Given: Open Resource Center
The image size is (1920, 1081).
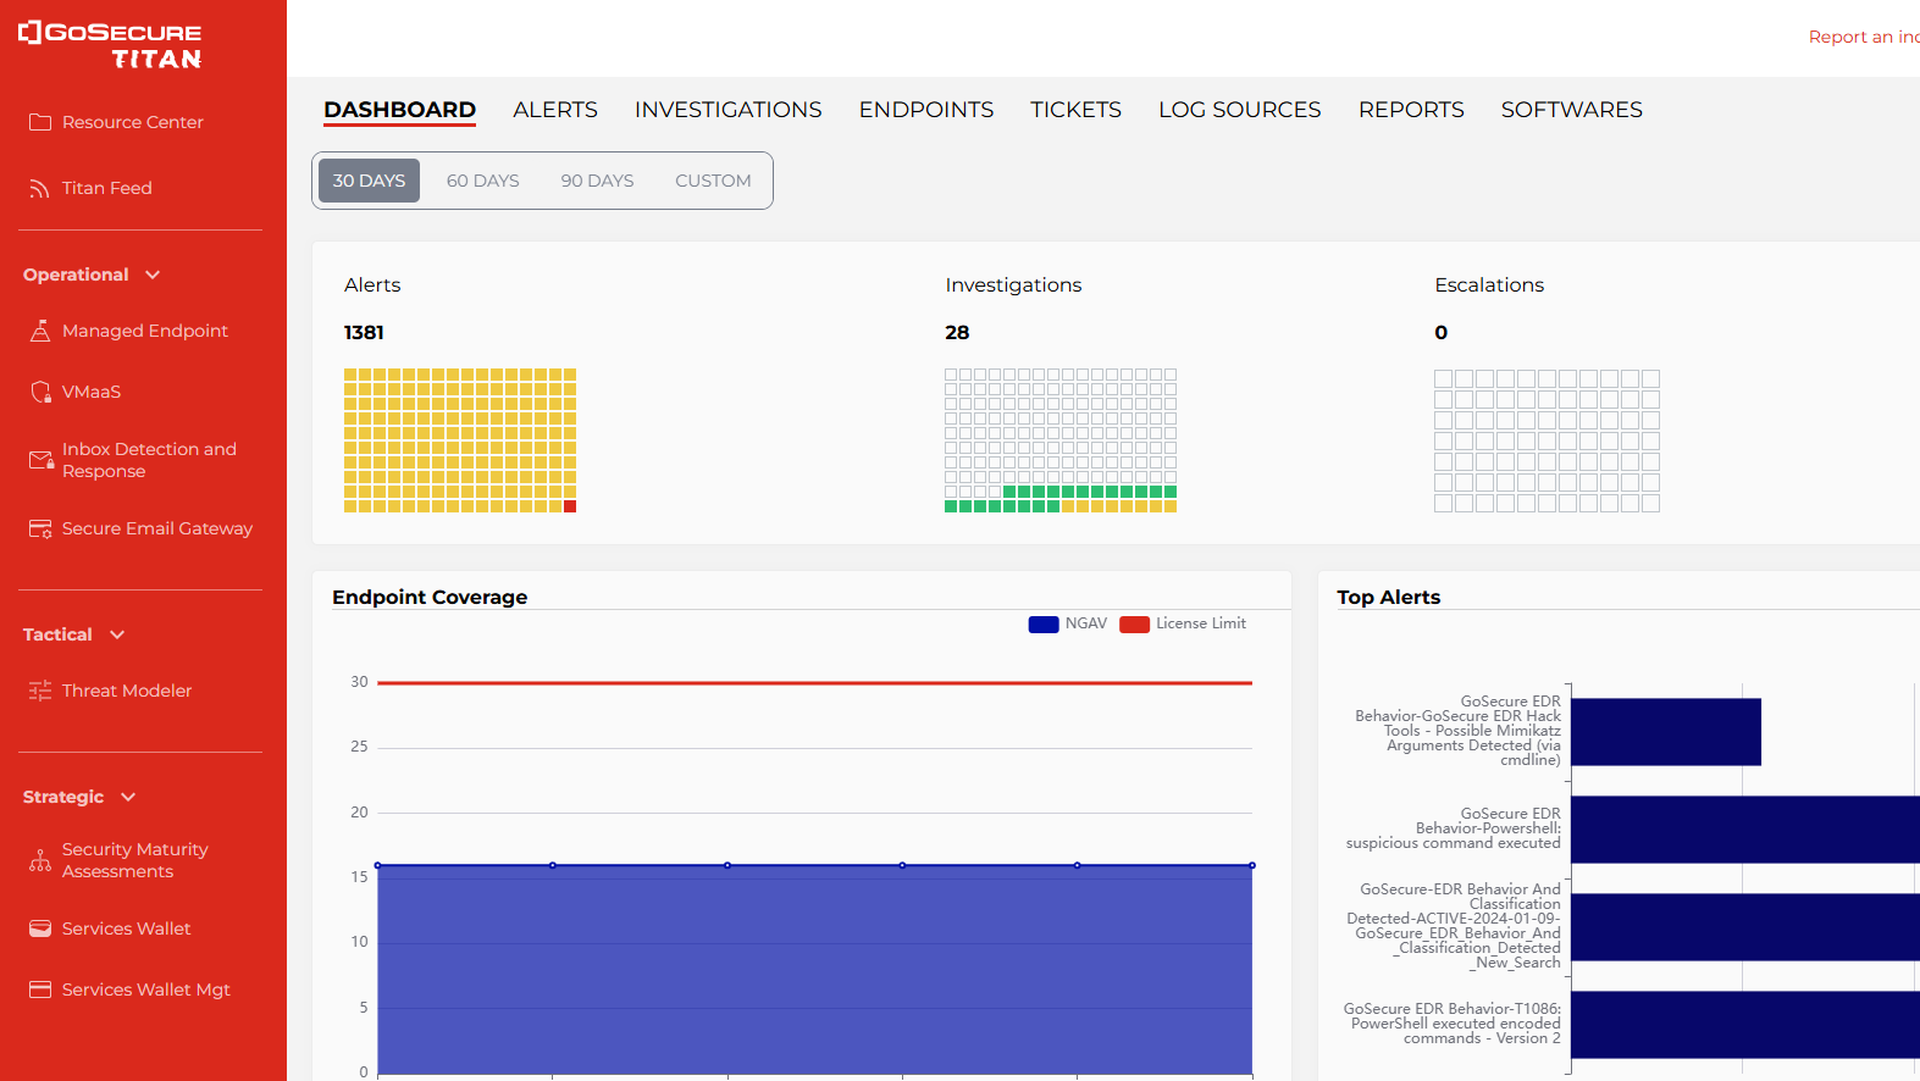Looking at the screenshot, I should 132,122.
